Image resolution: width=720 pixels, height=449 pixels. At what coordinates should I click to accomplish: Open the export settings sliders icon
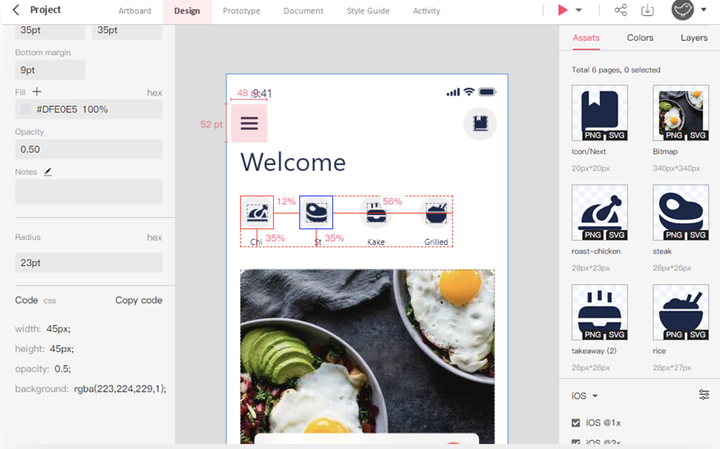coord(703,394)
